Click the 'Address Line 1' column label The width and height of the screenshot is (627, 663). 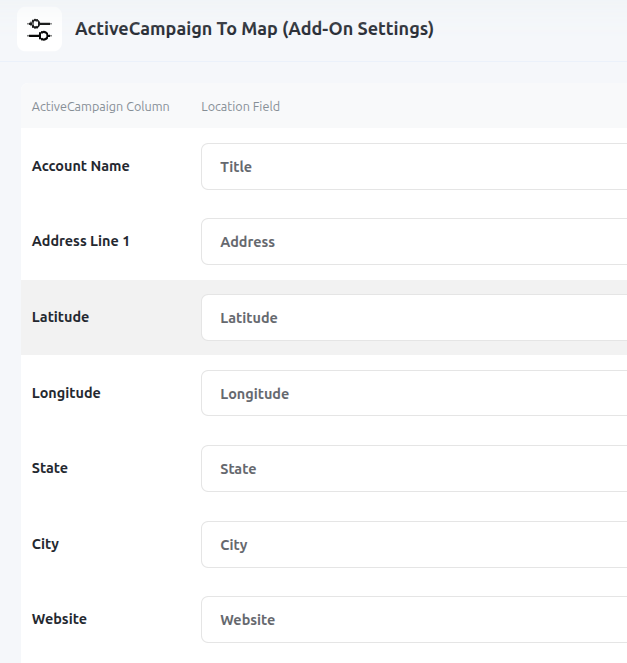pos(81,241)
